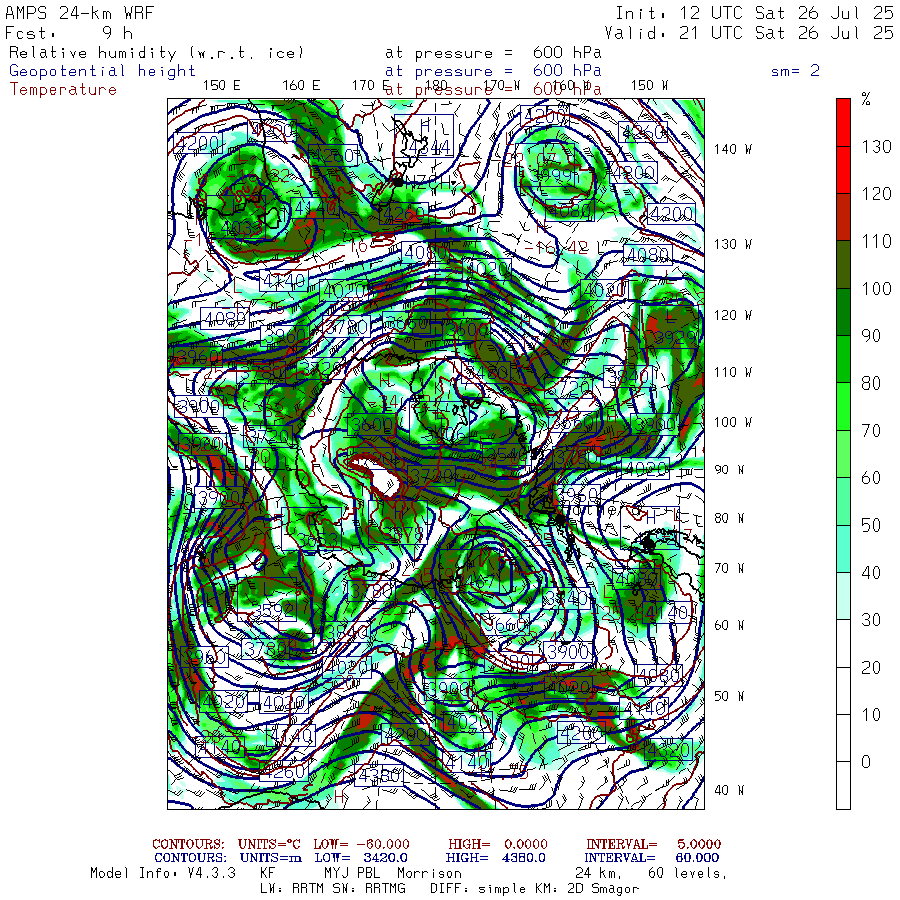The height and width of the screenshot is (900, 900).
Task: Click the white color bar segment between 10 and 20
Action: pos(843,690)
